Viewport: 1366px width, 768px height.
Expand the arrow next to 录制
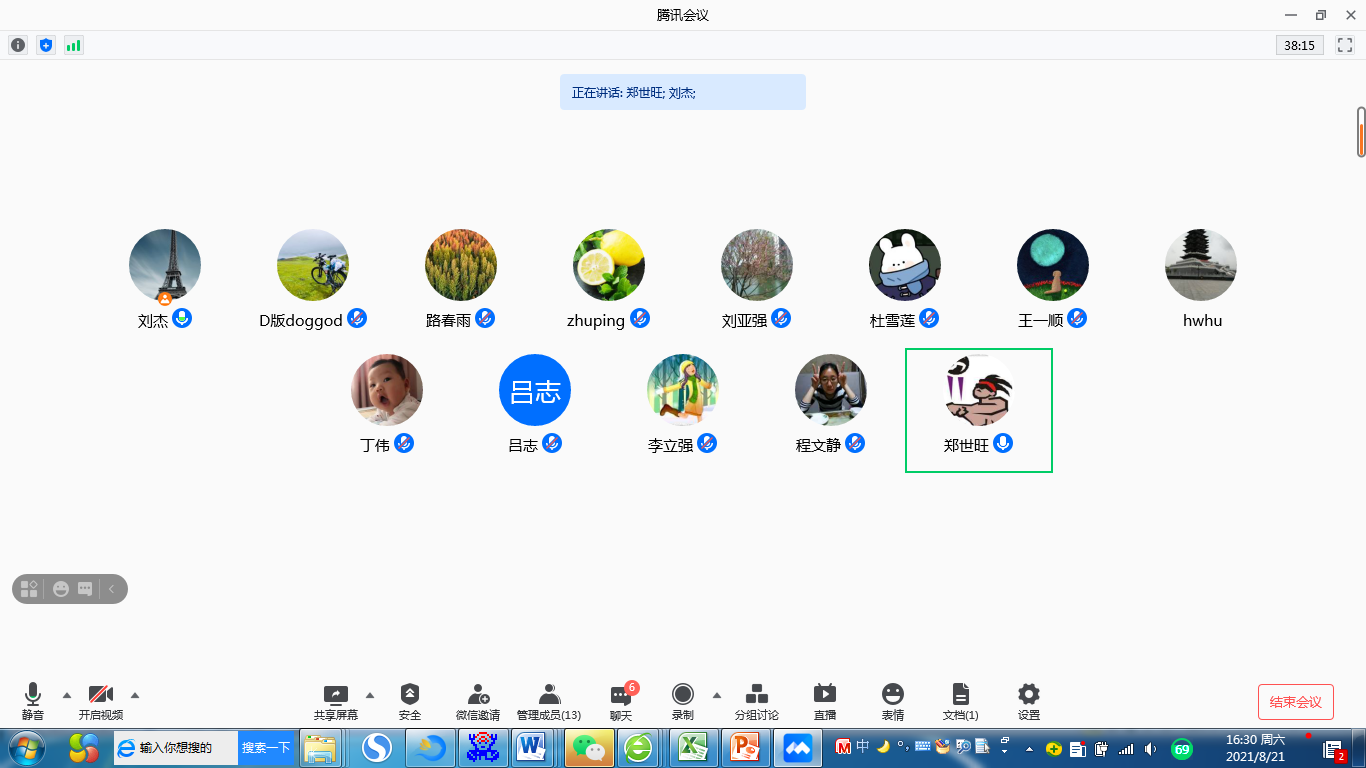pos(716,694)
